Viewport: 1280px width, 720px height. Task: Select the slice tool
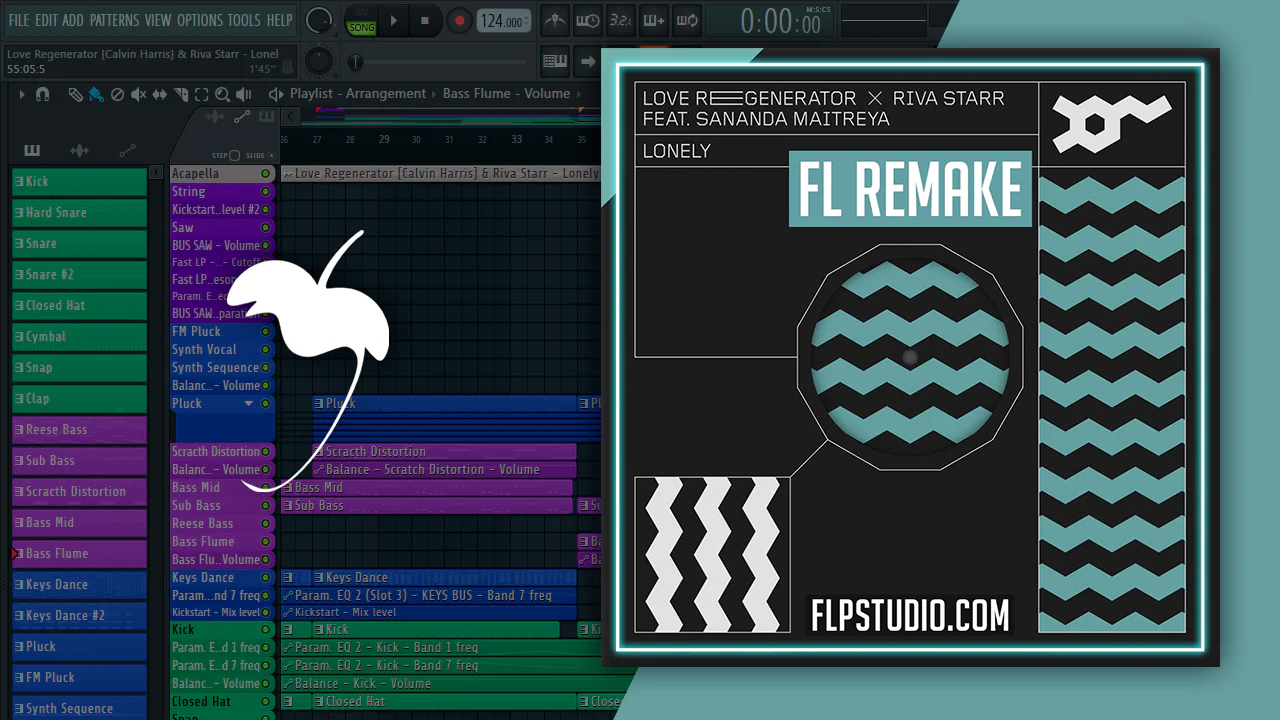pos(181,94)
